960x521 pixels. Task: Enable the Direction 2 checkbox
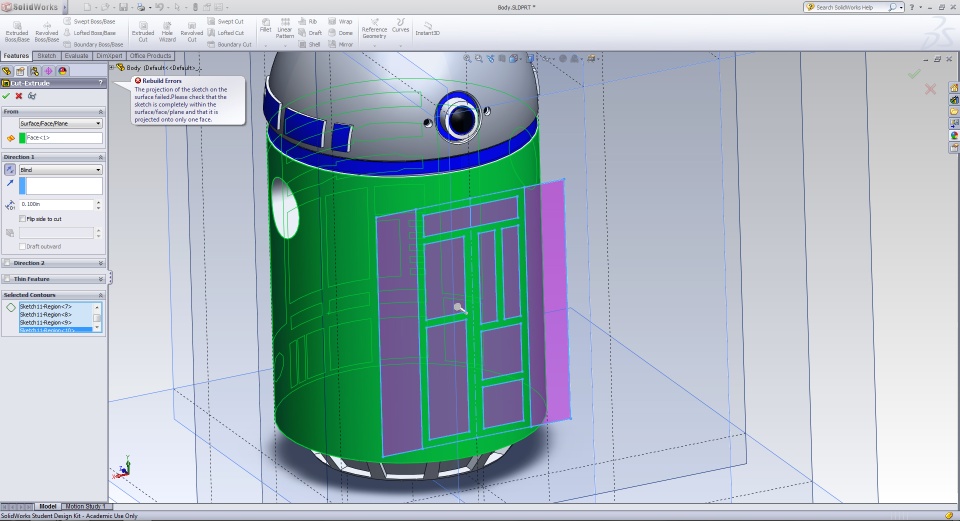coord(7,263)
